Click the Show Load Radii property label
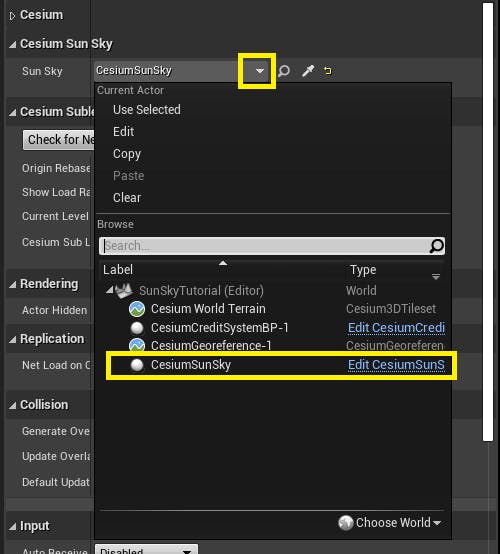Screen dimensions: 500x554 pyautogui.click(x=56, y=192)
